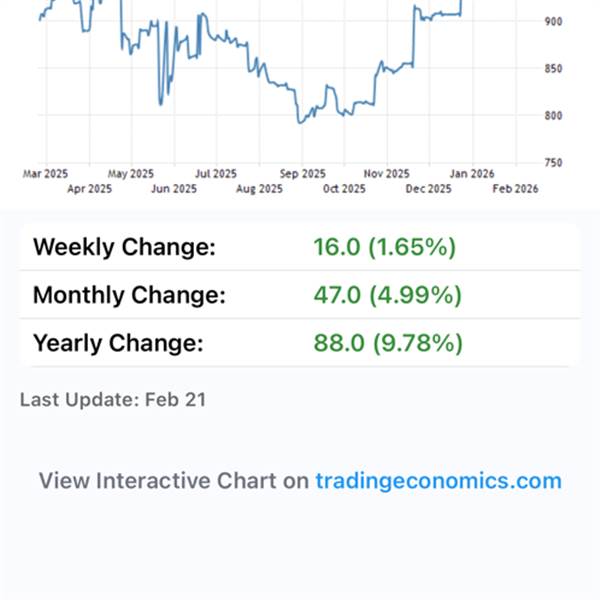Click the Weekly Change label
This screenshot has height=600, width=600.
click(124, 247)
